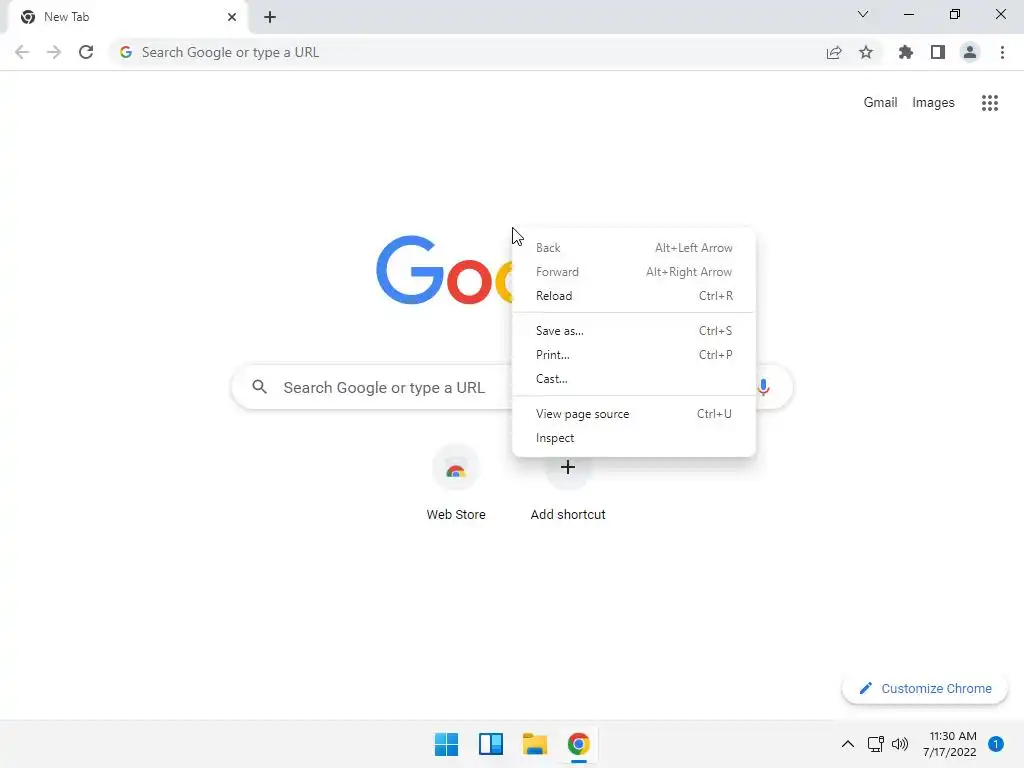The width and height of the screenshot is (1024, 768).
Task: Click the Google logo
Action: click(x=444, y=270)
